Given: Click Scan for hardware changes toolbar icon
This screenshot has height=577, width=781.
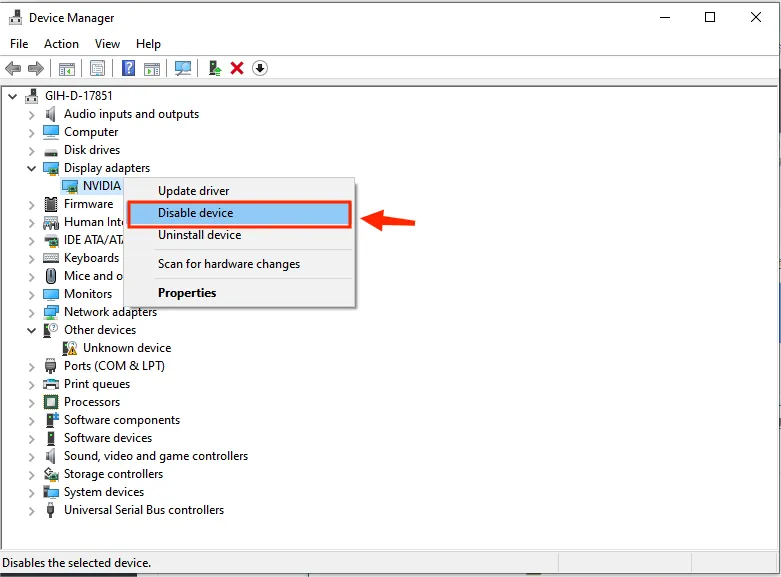Looking at the screenshot, I should coord(183,68).
